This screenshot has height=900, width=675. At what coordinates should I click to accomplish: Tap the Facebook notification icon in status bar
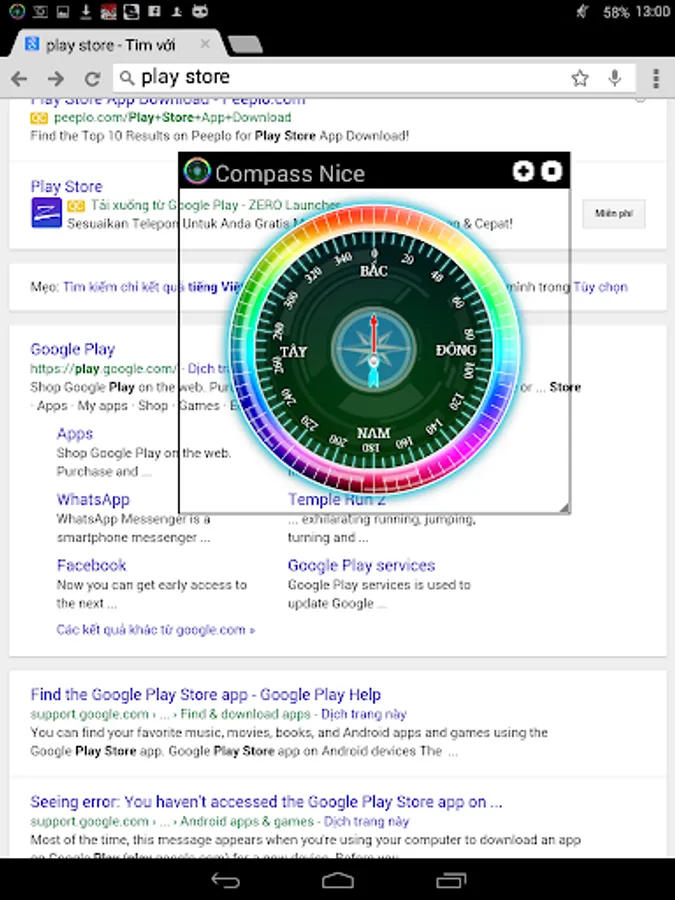point(154,11)
